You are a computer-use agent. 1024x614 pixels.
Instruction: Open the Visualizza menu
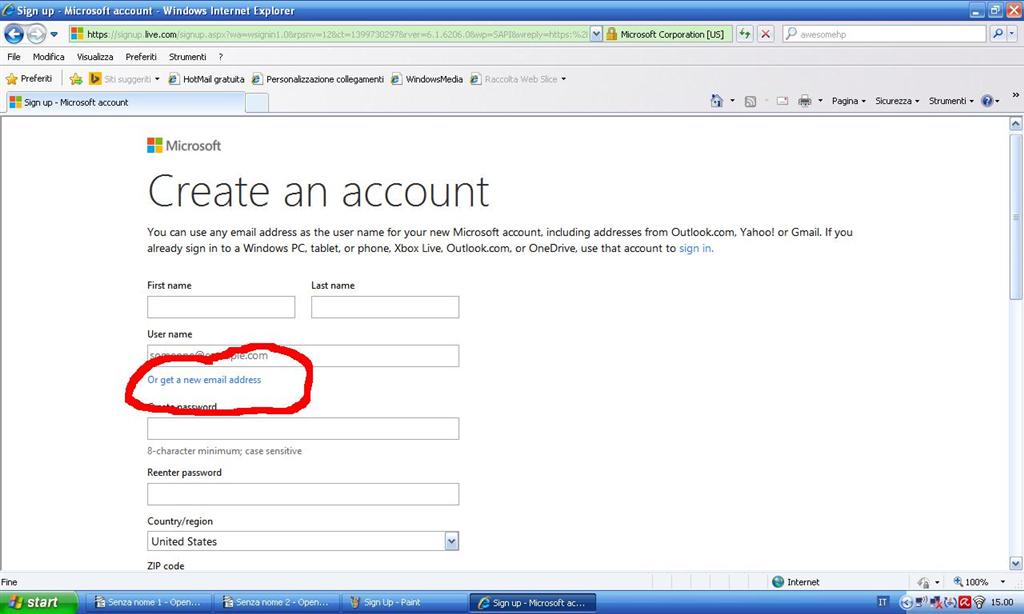click(95, 57)
